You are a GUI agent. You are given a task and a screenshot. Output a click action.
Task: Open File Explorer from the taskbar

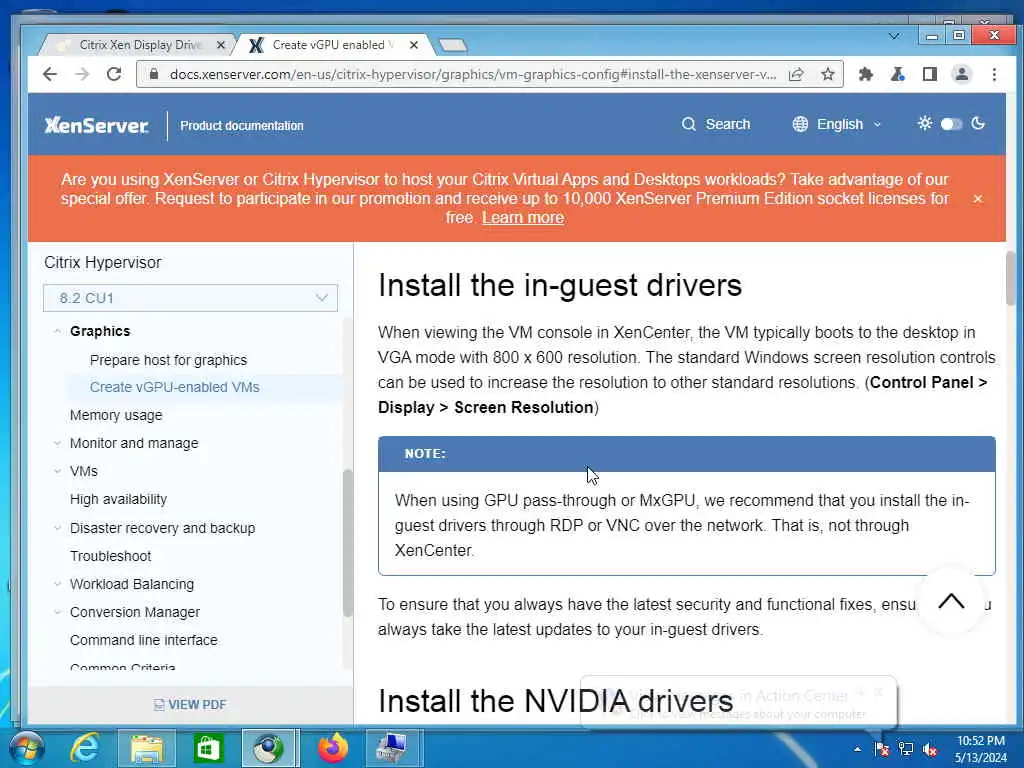coord(147,748)
